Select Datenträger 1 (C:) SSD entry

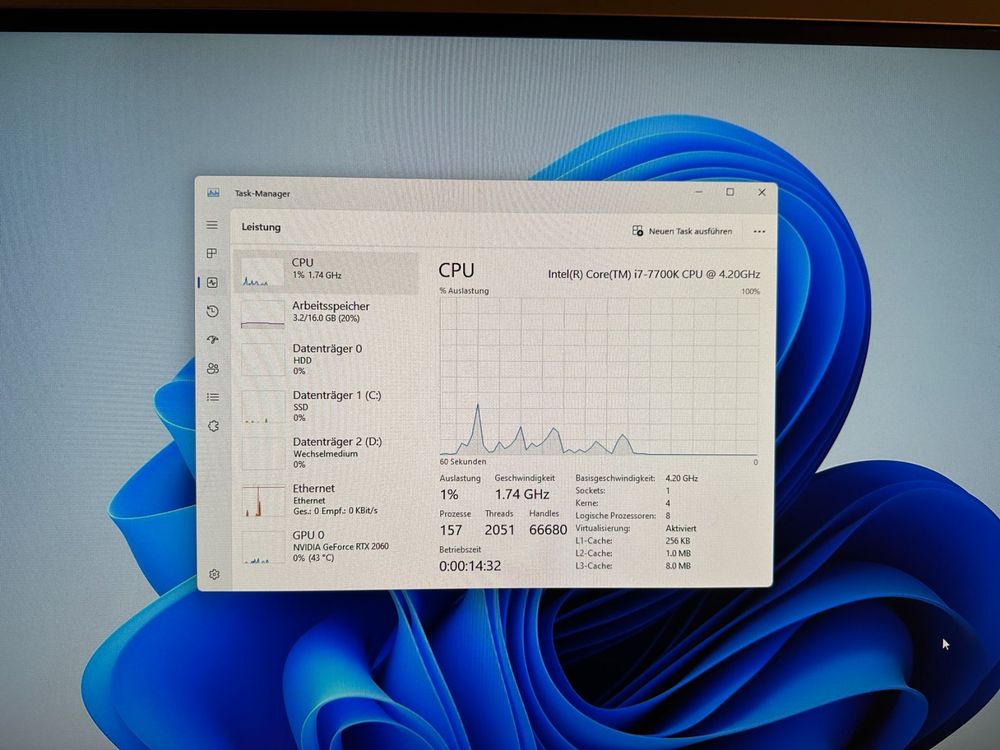coord(327,406)
